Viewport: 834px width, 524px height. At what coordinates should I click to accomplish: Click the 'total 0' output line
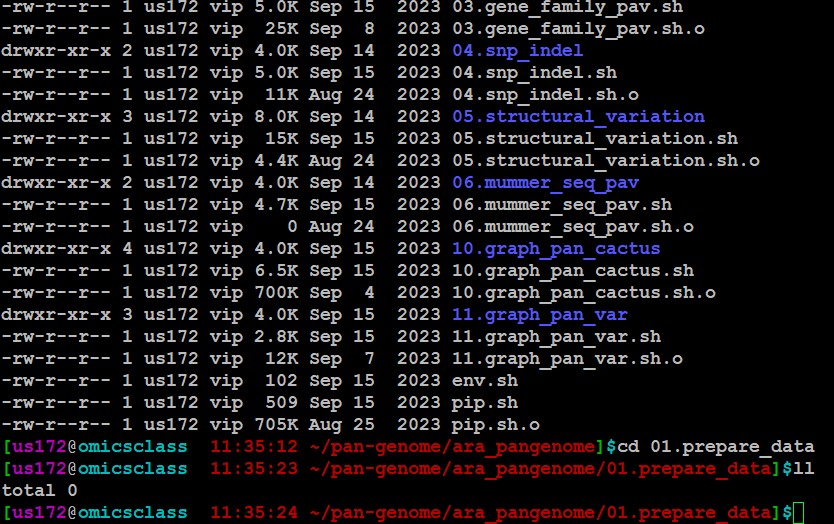click(x=40, y=490)
